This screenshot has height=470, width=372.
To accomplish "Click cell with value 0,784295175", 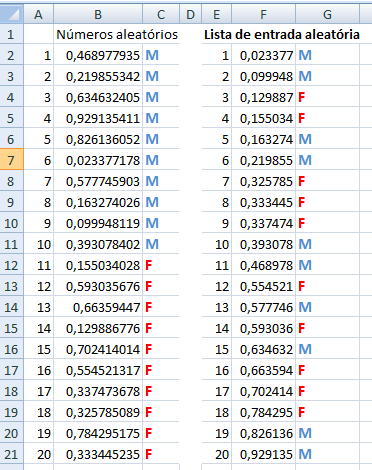I will coord(98,433).
